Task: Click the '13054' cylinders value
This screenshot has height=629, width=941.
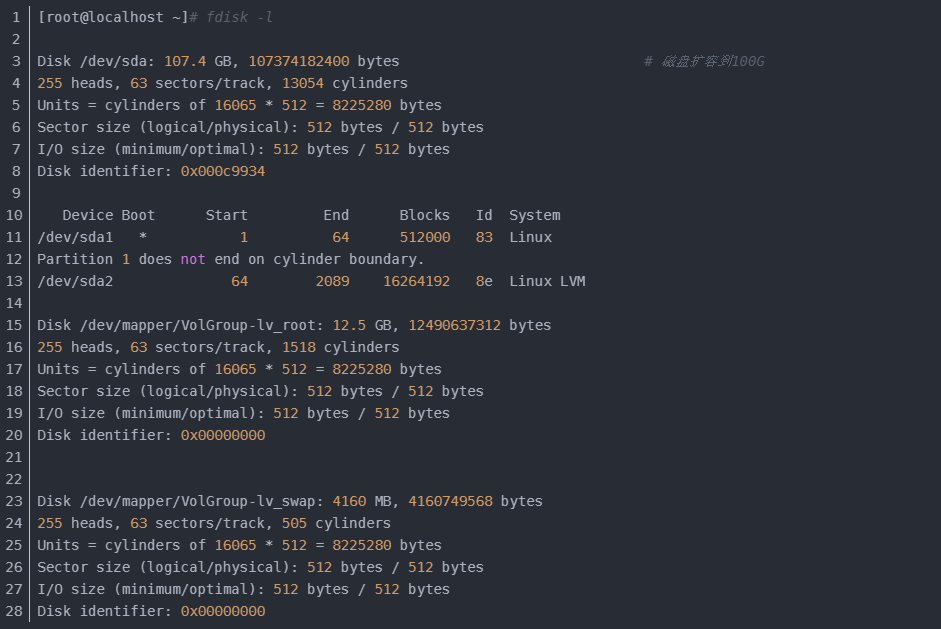Action: (303, 83)
